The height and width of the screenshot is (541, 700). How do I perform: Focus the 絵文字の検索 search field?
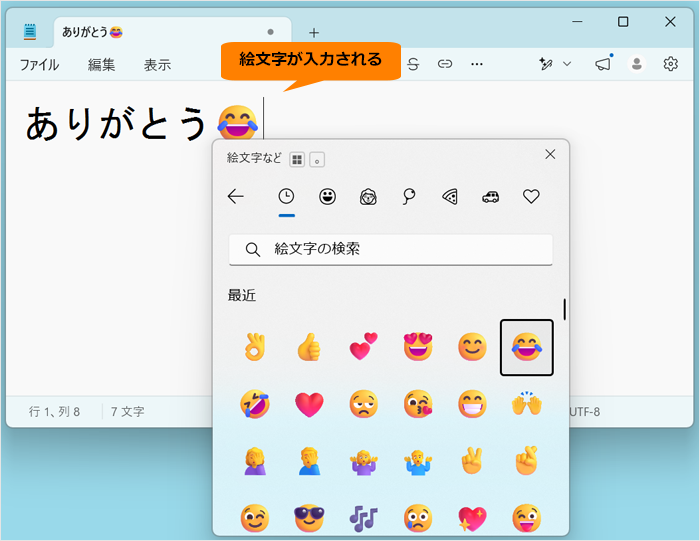pos(391,250)
